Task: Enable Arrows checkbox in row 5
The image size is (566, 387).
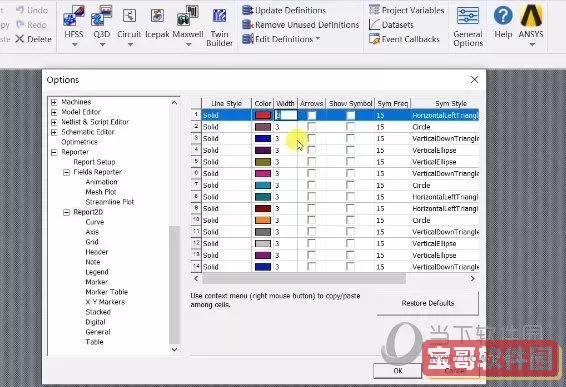Action: coord(312,162)
